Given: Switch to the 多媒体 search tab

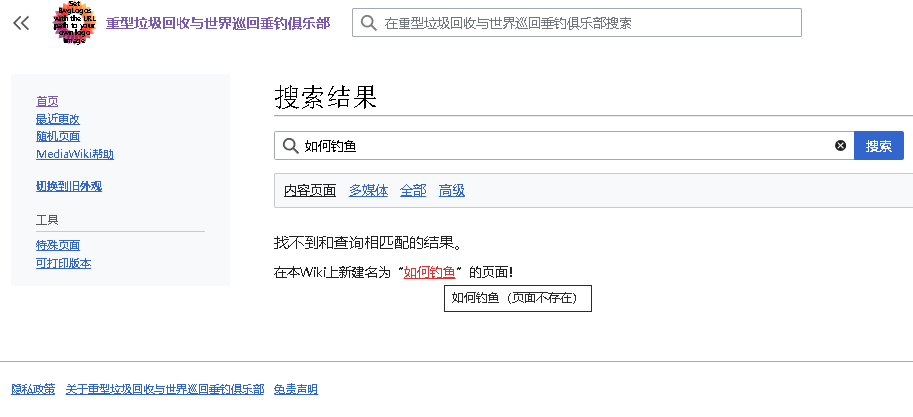Looking at the screenshot, I should (x=368, y=190).
